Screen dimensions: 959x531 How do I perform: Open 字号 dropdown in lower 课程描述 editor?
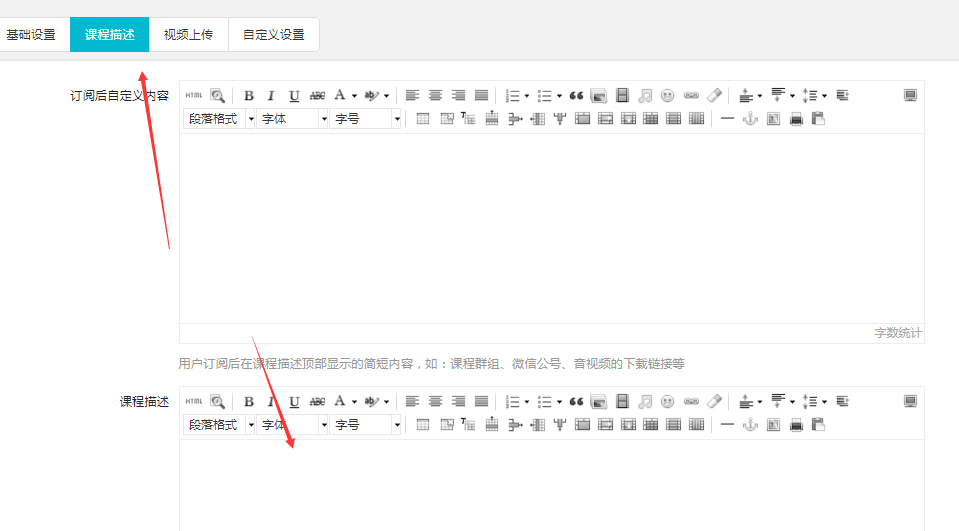pos(366,425)
